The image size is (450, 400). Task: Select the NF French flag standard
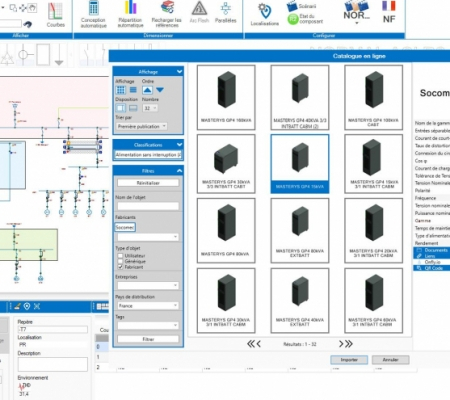tap(389, 12)
